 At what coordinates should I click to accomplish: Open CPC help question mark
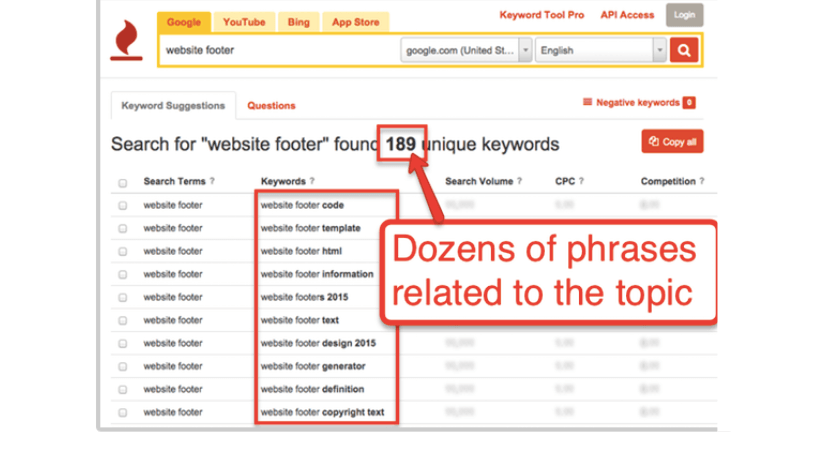[581, 181]
